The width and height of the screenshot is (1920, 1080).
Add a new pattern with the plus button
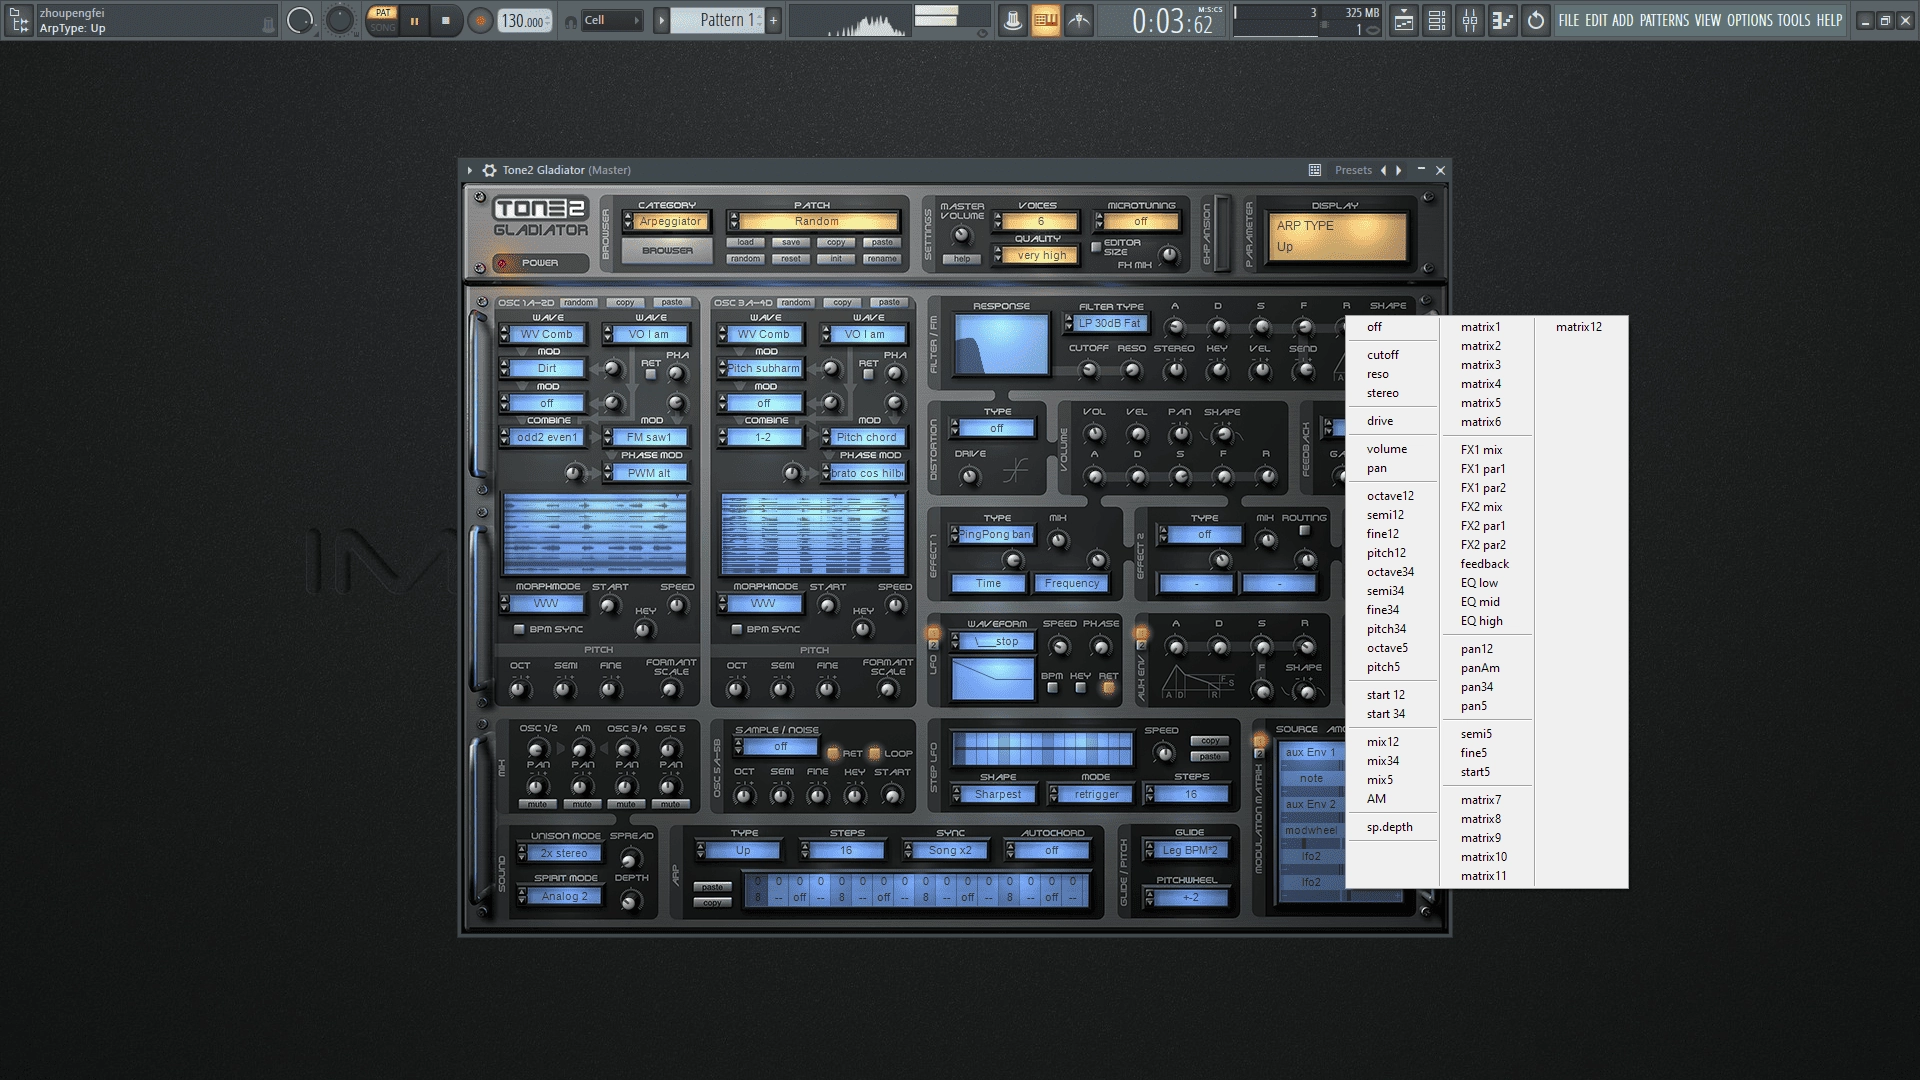pyautogui.click(x=773, y=20)
